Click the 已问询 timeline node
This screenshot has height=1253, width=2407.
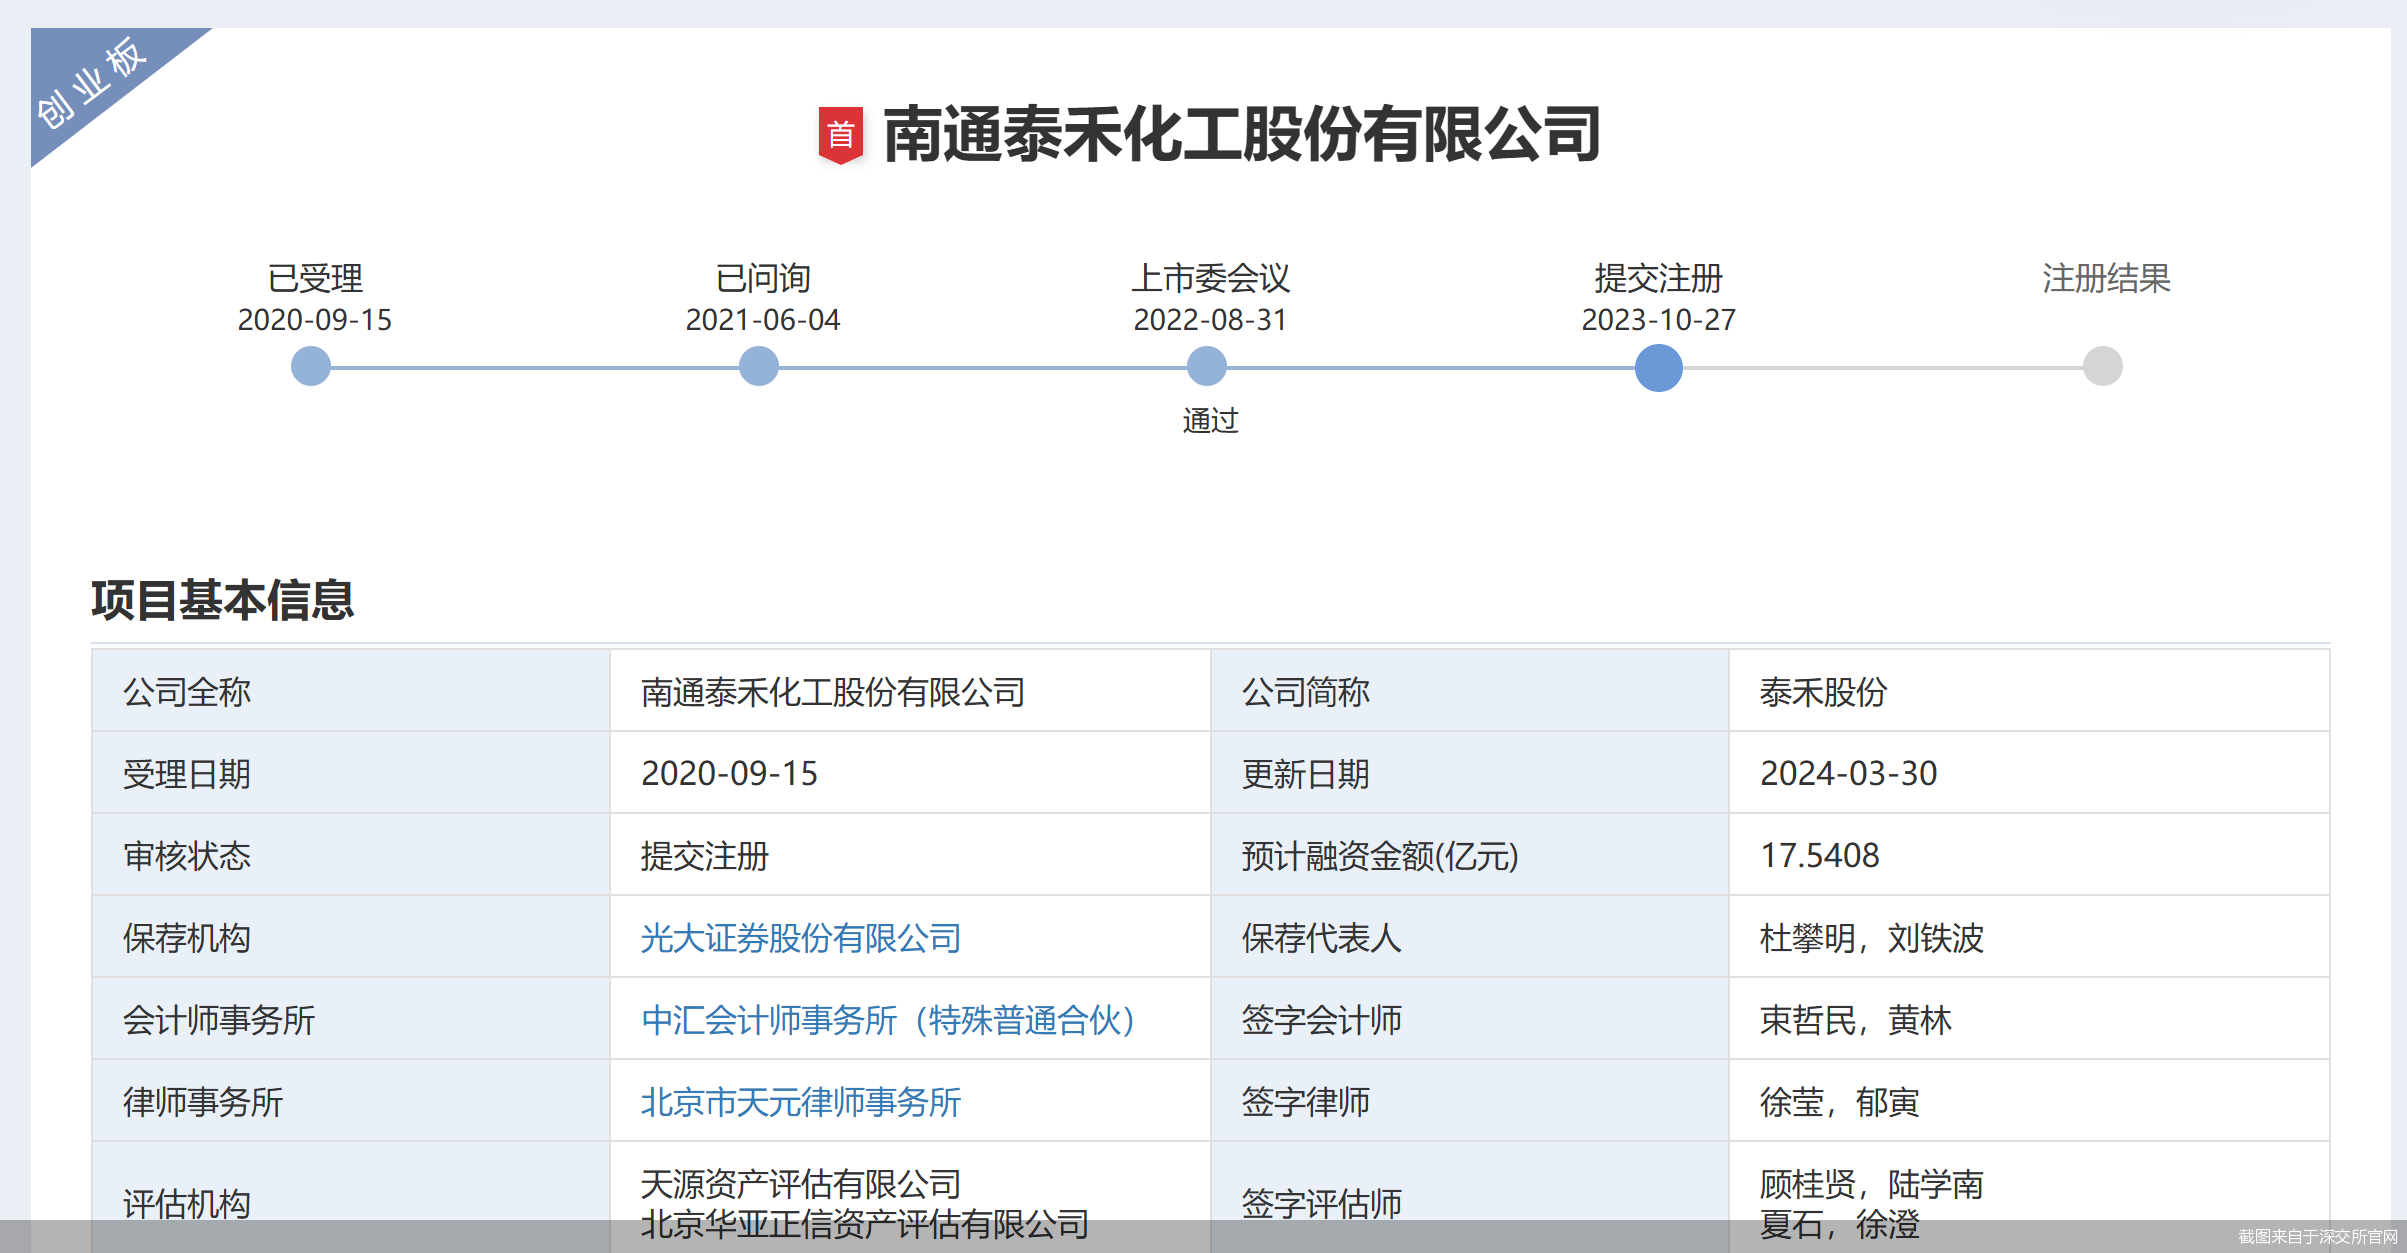759,366
